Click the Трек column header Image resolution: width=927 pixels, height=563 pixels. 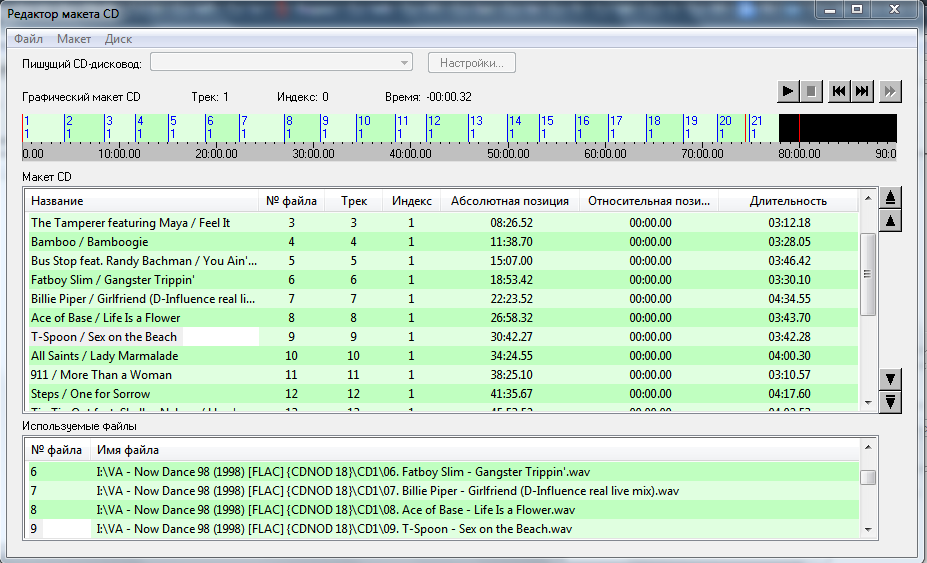tap(354, 201)
